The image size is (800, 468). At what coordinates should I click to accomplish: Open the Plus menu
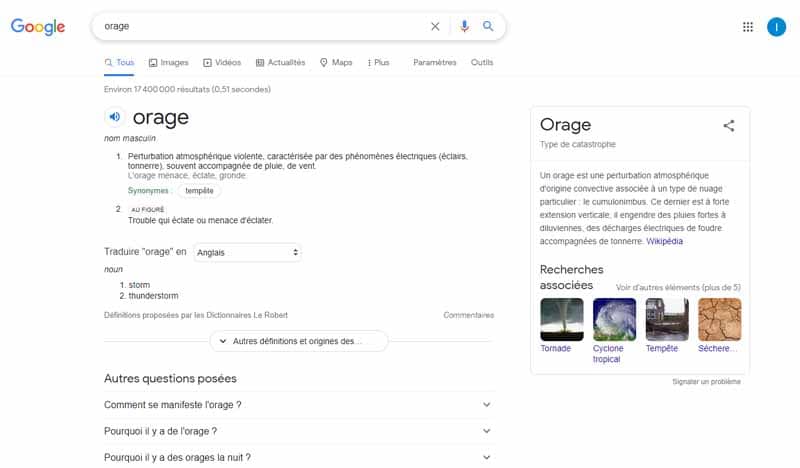(378, 62)
